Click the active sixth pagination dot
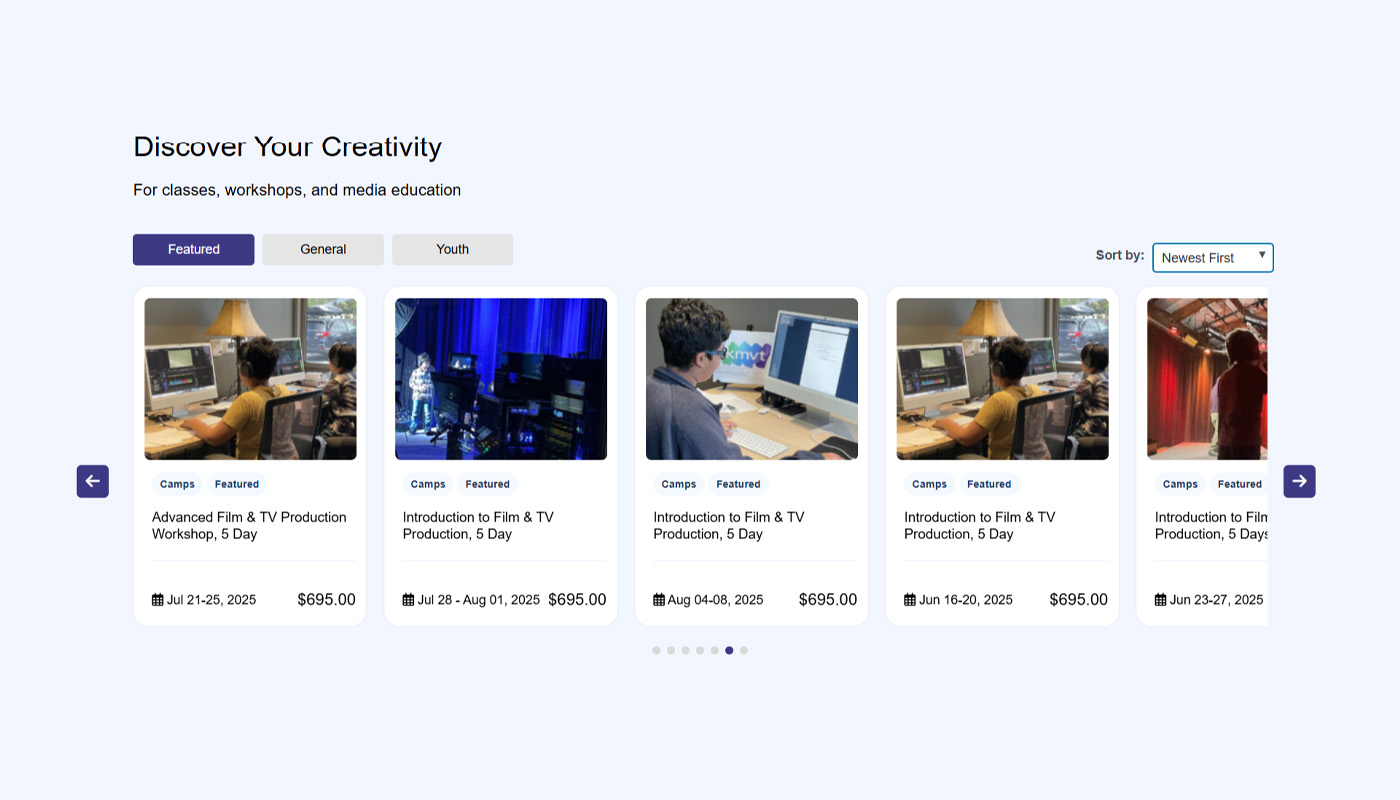The width and height of the screenshot is (1400, 800). pos(729,650)
